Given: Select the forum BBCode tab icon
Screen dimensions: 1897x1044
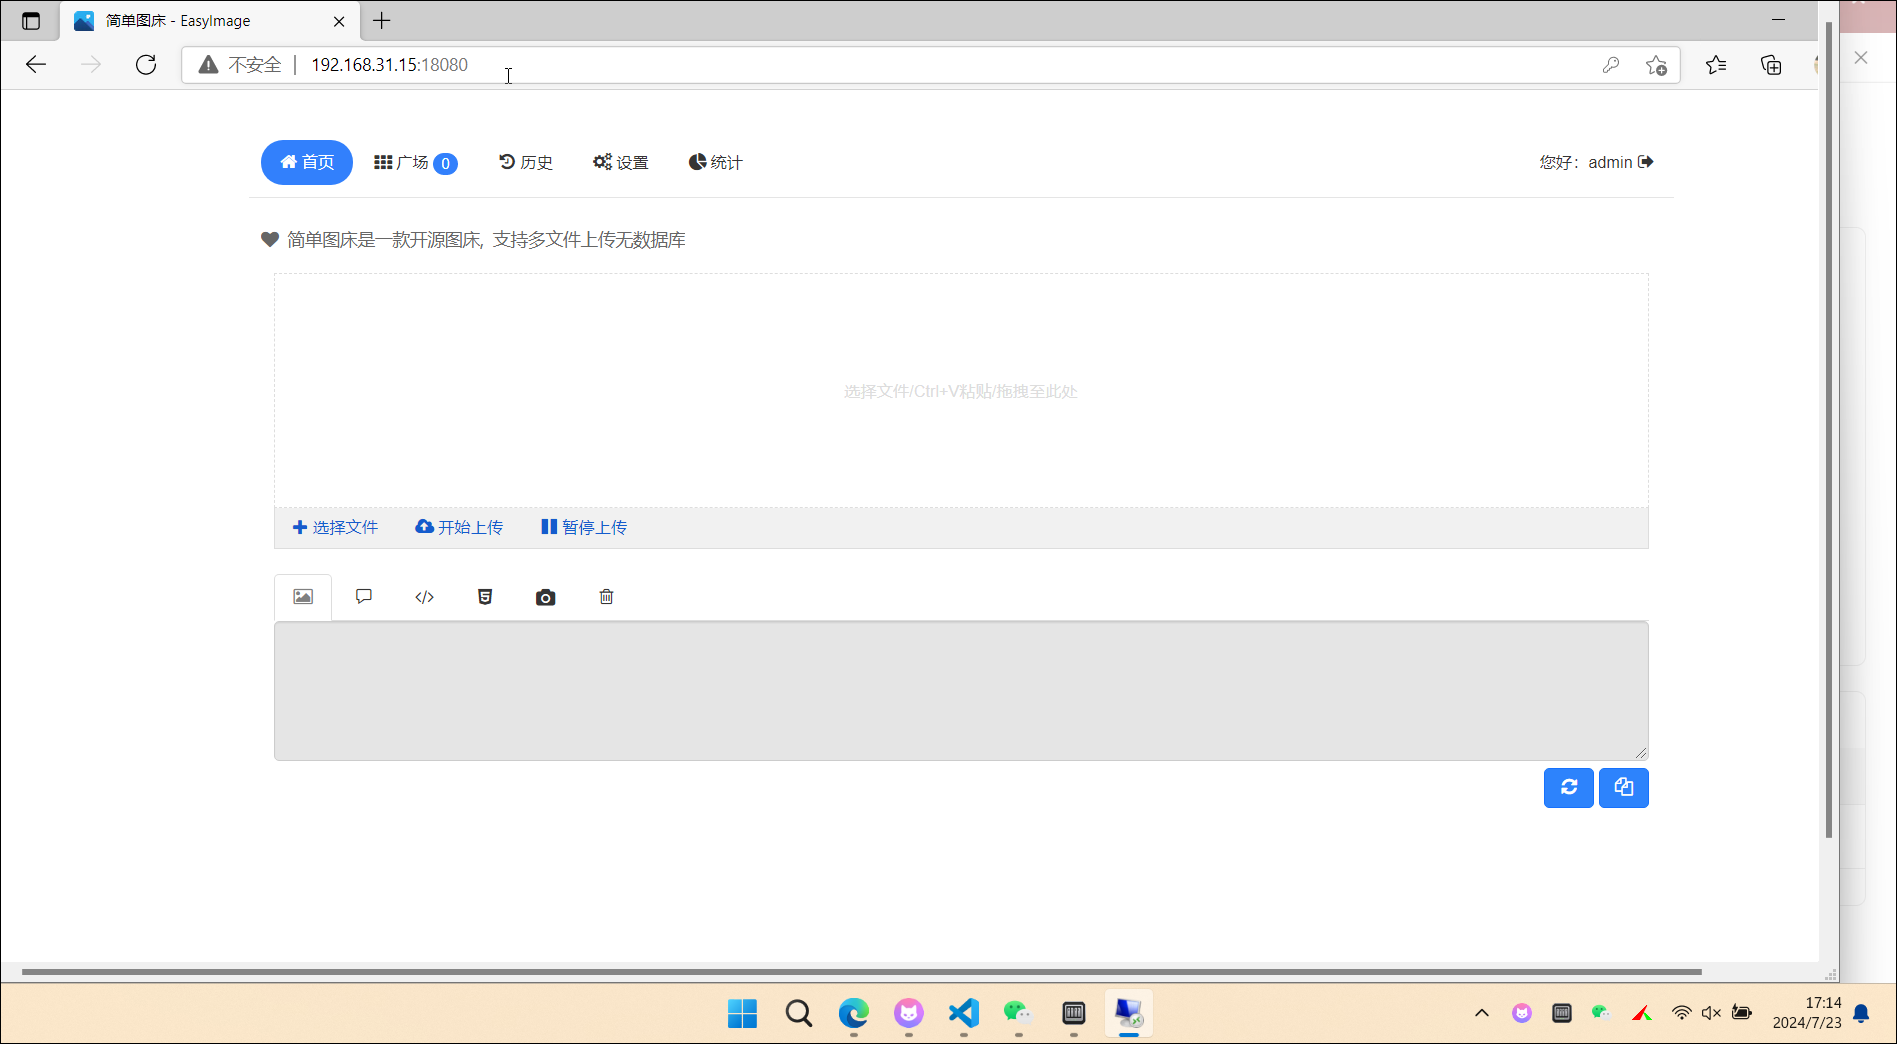Looking at the screenshot, I should (x=364, y=597).
